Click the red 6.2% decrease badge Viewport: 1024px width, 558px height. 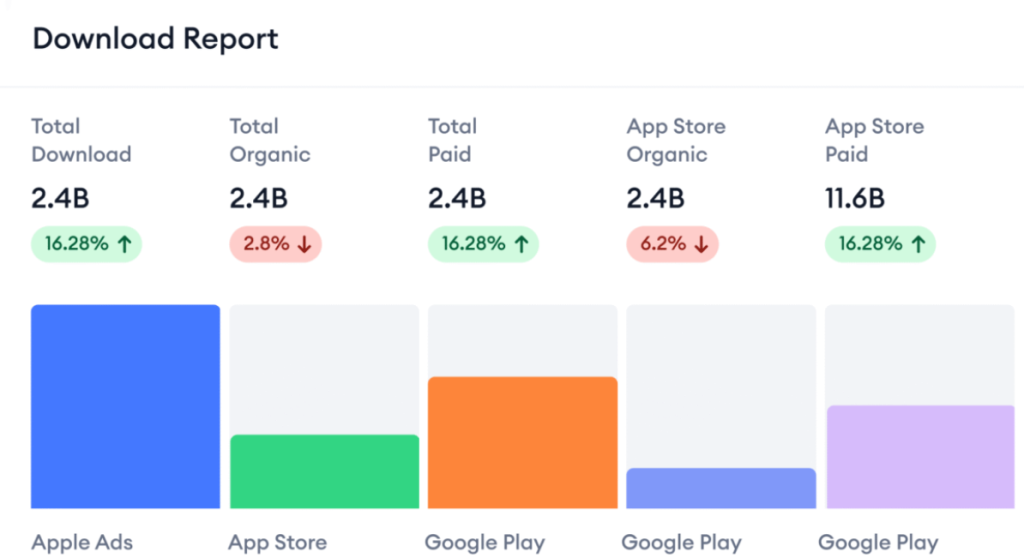coord(672,245)
